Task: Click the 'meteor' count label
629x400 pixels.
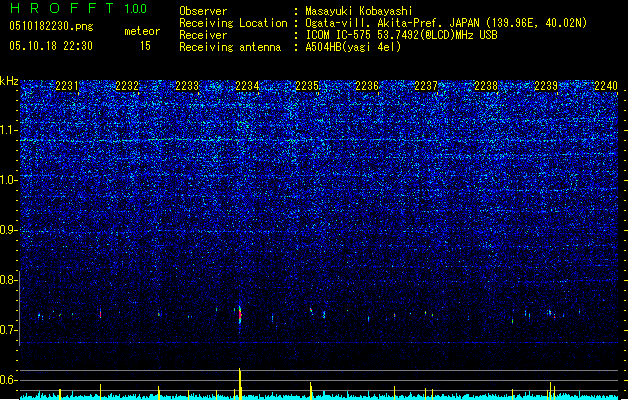Action: (x=142, y=31)
